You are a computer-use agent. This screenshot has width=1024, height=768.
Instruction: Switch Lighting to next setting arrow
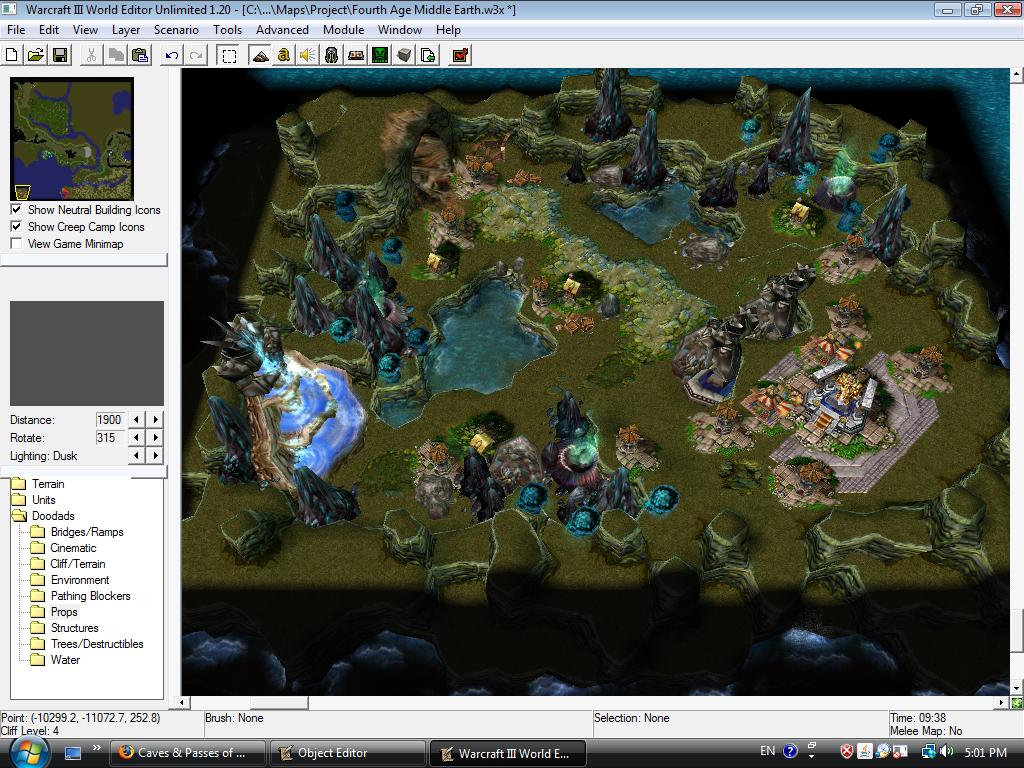(155, 455)
